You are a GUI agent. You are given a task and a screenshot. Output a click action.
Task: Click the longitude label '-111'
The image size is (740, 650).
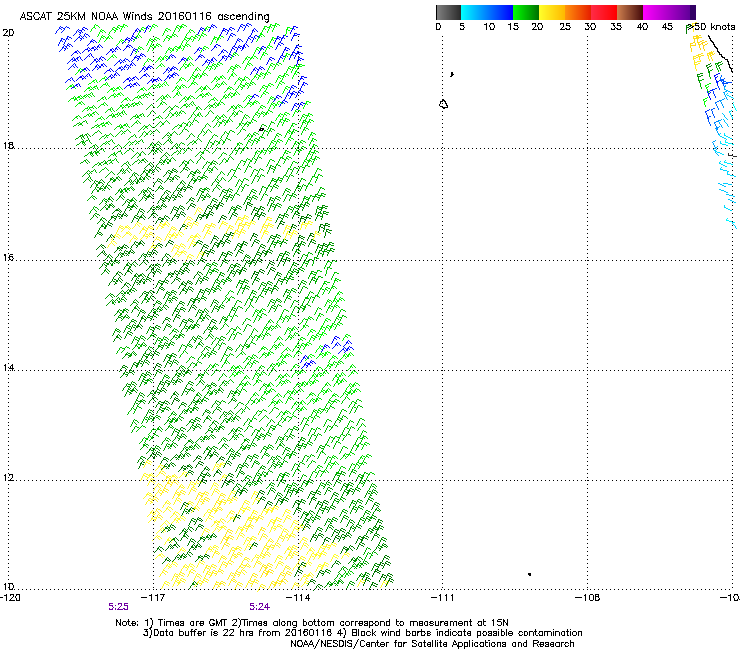tap(443, 597)
